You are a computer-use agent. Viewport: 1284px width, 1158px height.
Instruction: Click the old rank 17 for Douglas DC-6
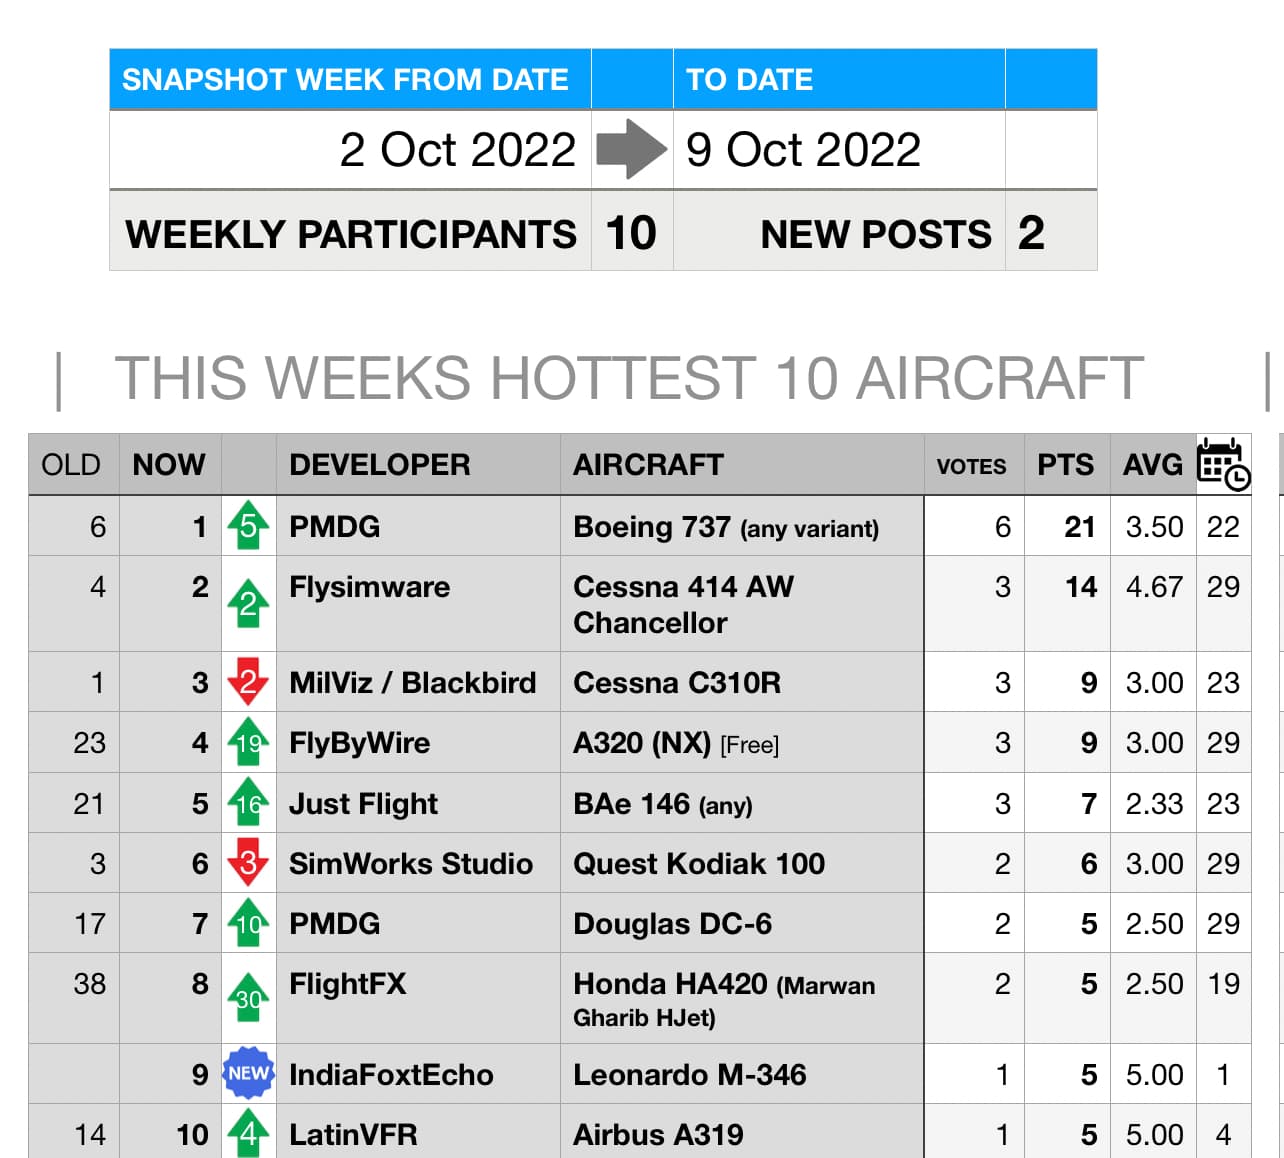tap(89, 923)
